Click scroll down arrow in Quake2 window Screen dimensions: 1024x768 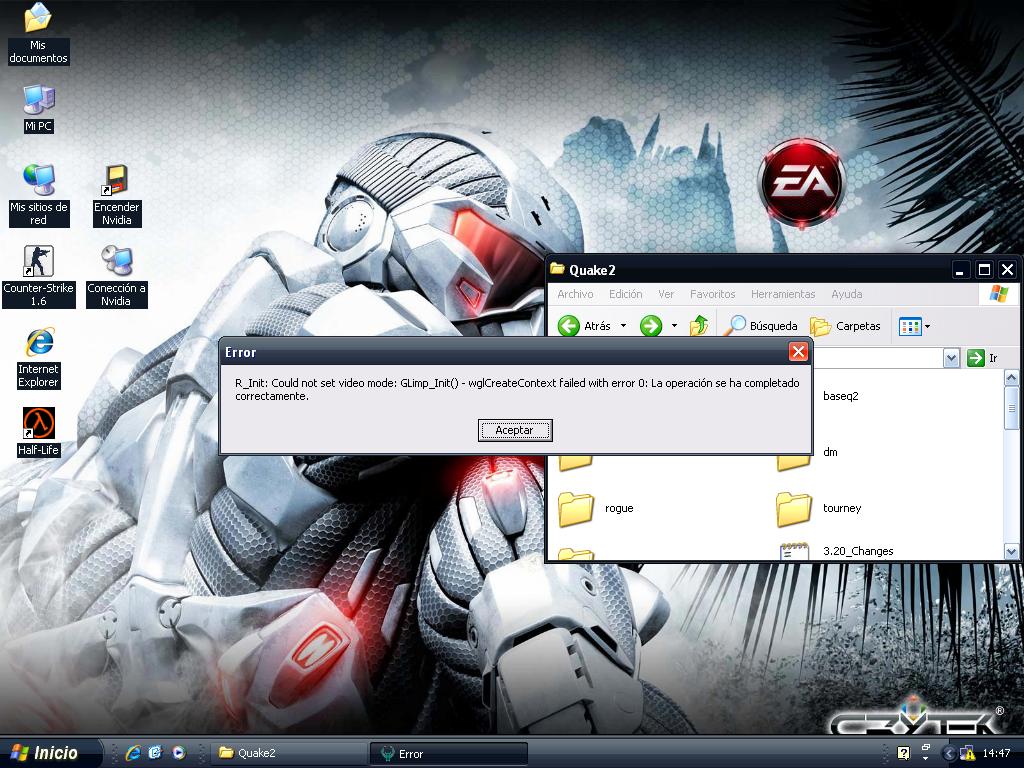tap(1011, 552)
